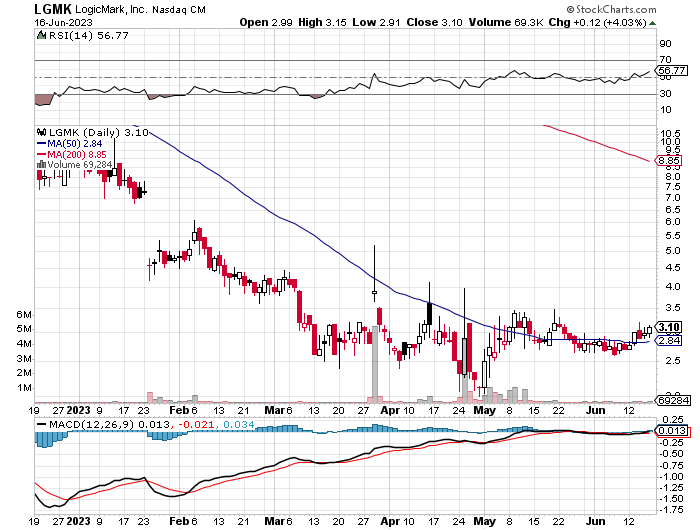Click the Open 2.99 value in the header

266,22
